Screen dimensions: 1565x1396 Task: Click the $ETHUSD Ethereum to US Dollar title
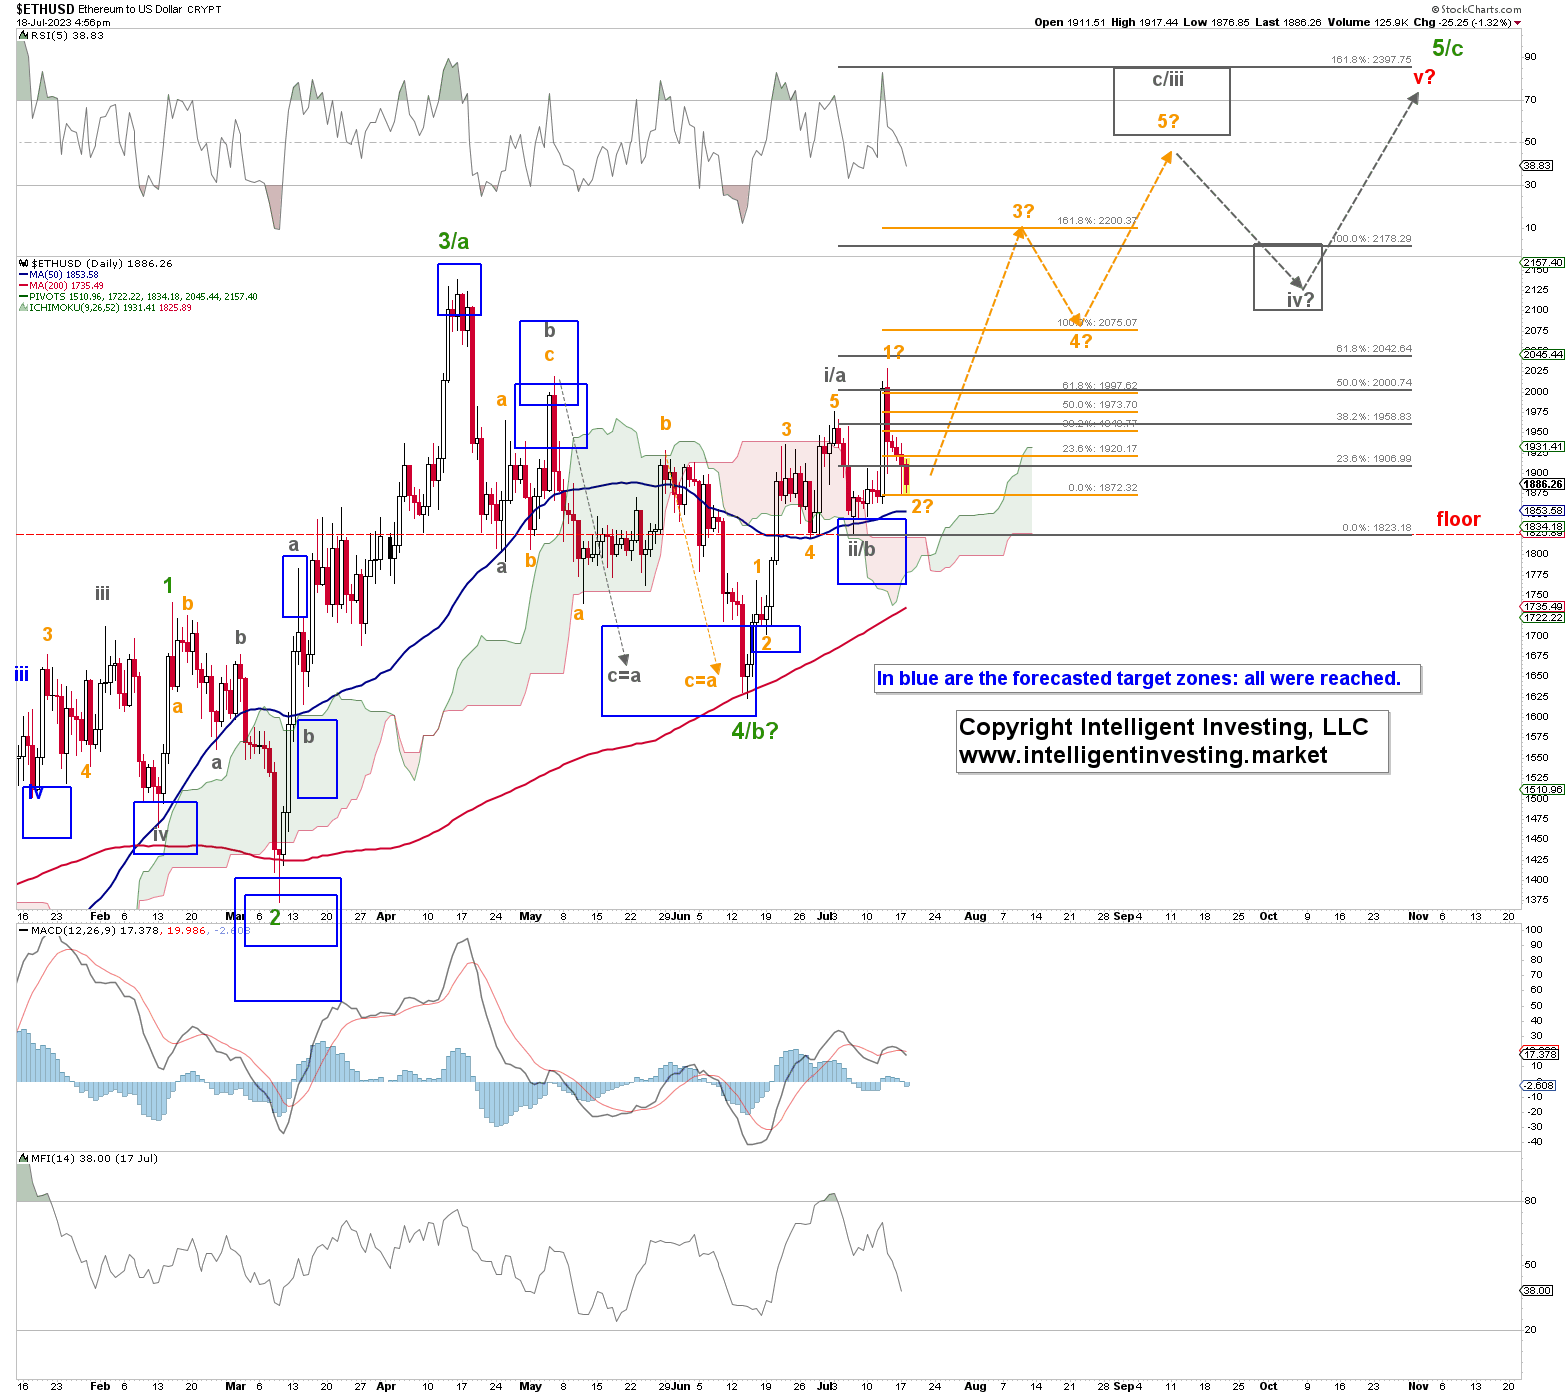[119, 9]
